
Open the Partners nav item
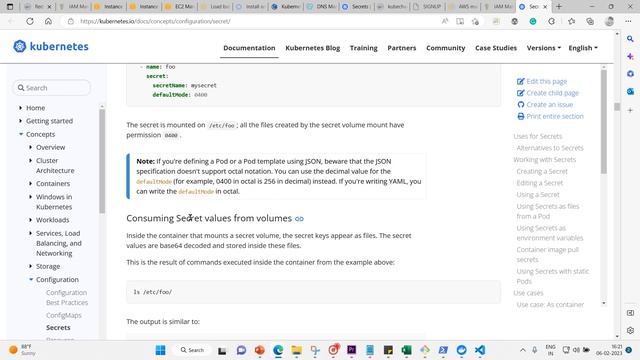[402, 48]
